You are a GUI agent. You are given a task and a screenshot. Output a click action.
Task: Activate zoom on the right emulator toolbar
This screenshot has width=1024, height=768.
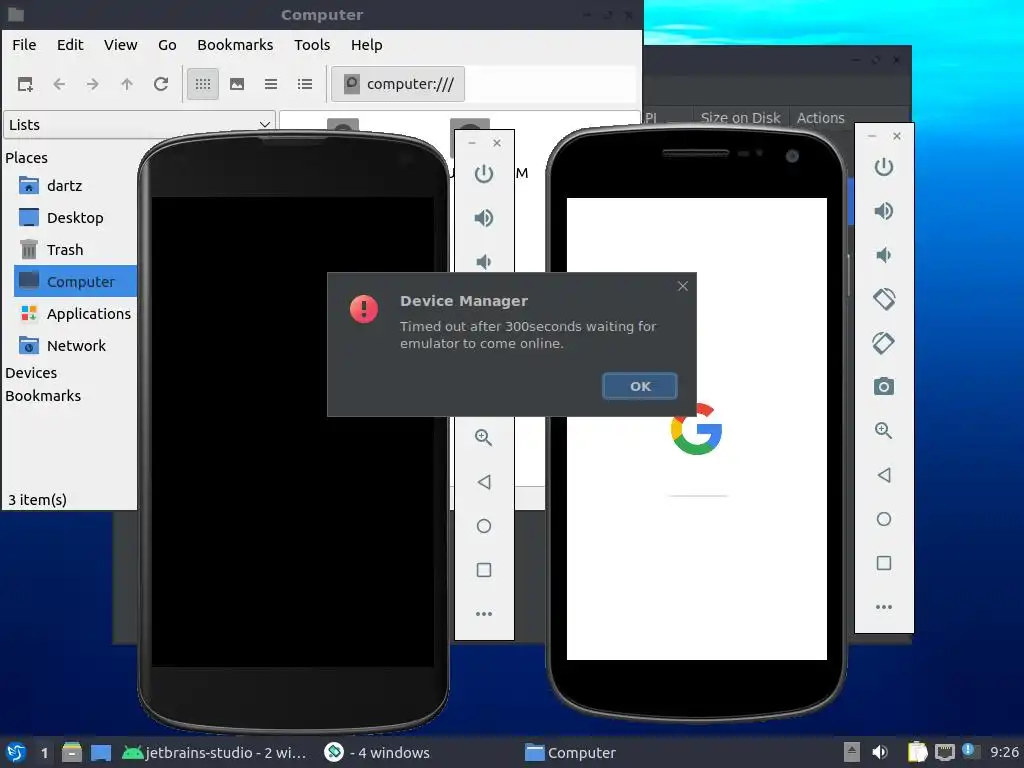tap(884, 430)
